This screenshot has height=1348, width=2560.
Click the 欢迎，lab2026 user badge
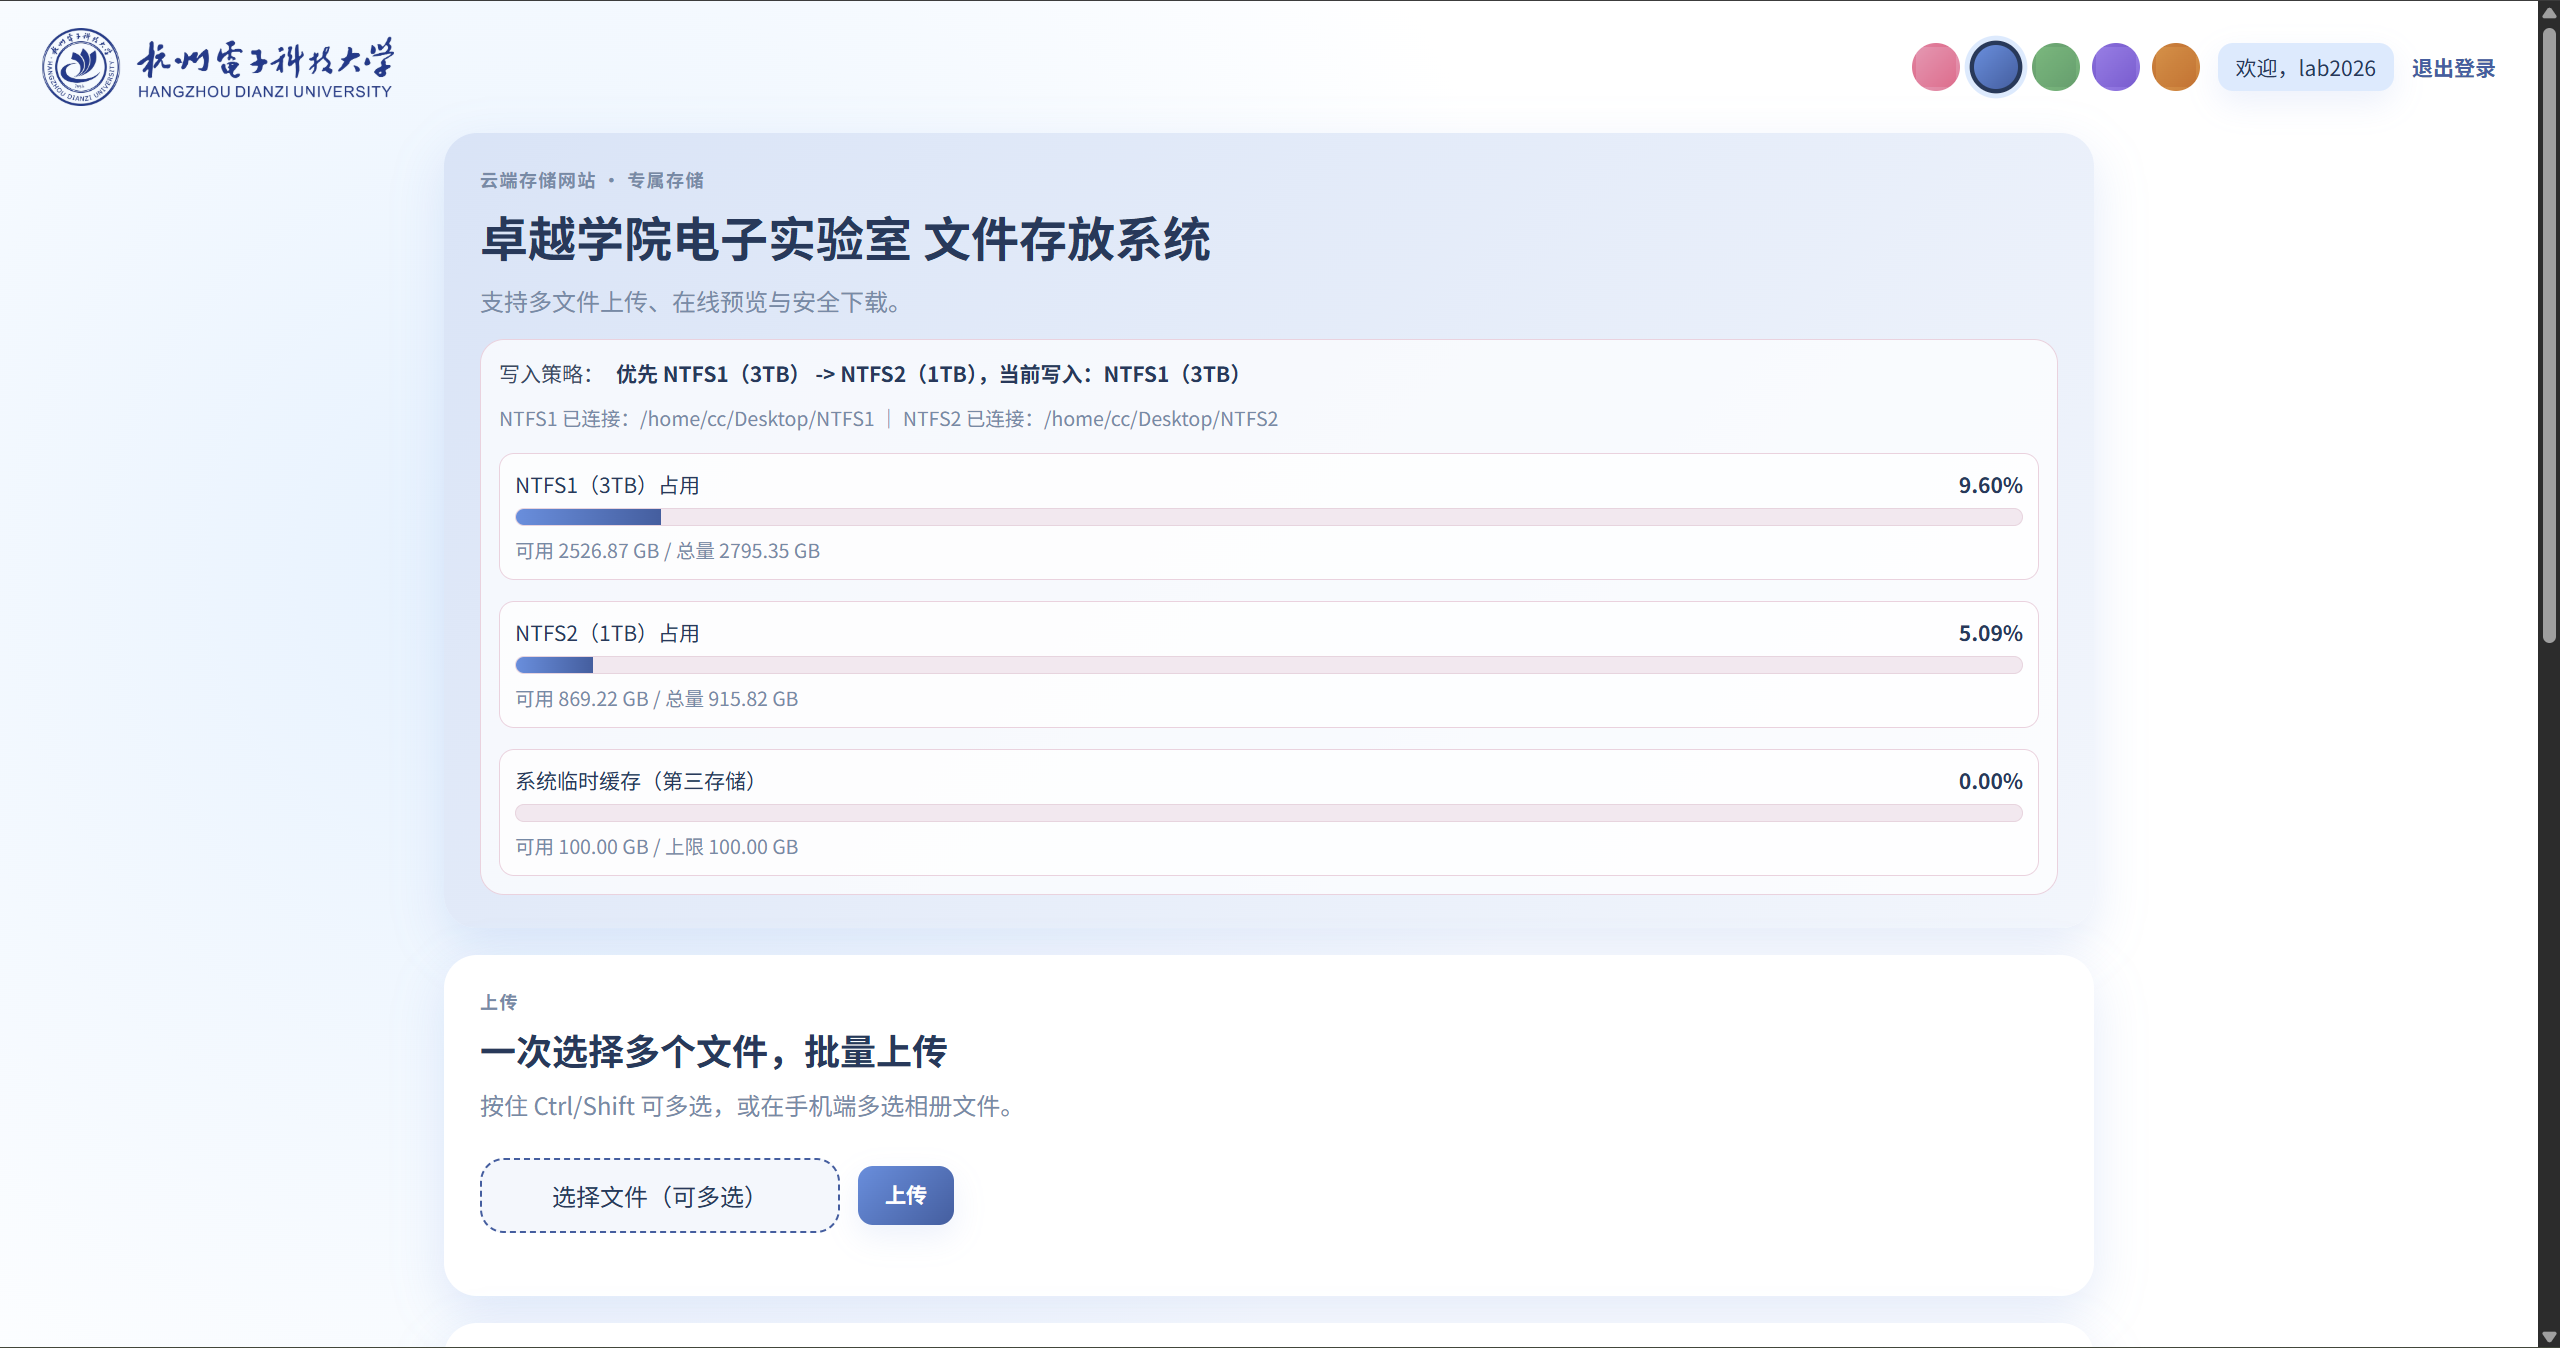(2305, 68)
